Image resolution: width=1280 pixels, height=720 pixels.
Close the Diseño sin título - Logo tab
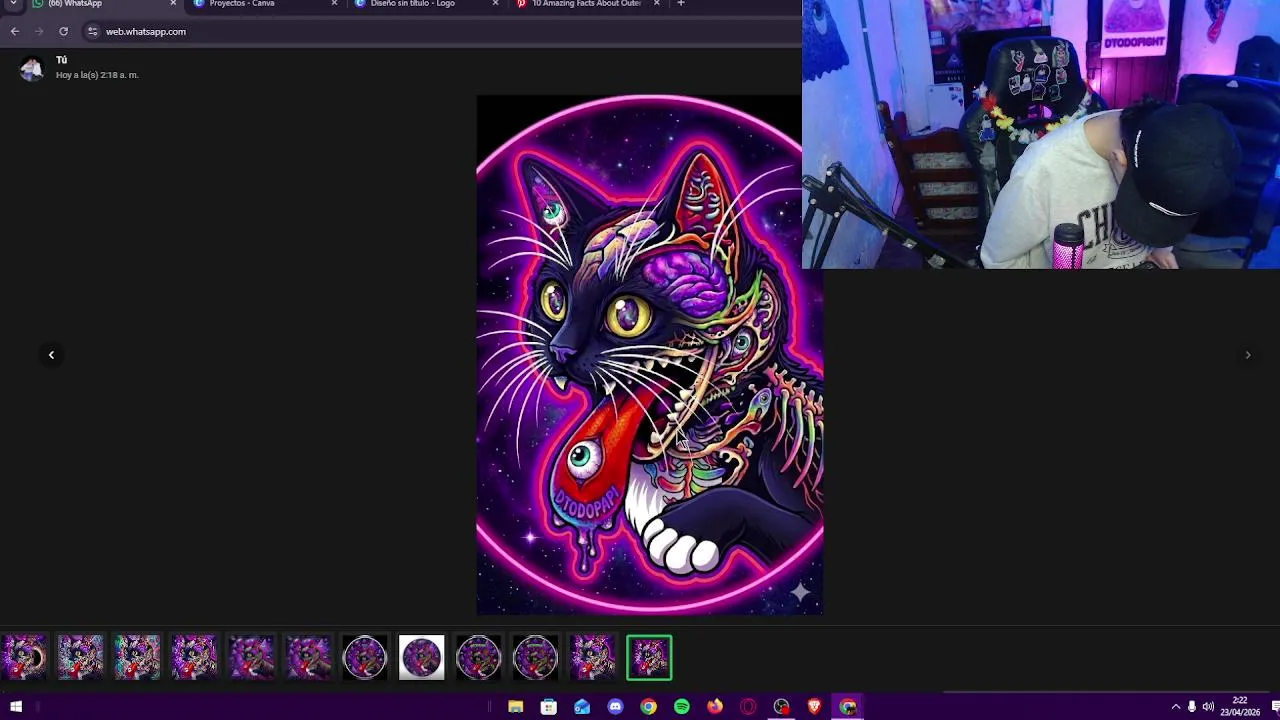click(x=495, y=4)
